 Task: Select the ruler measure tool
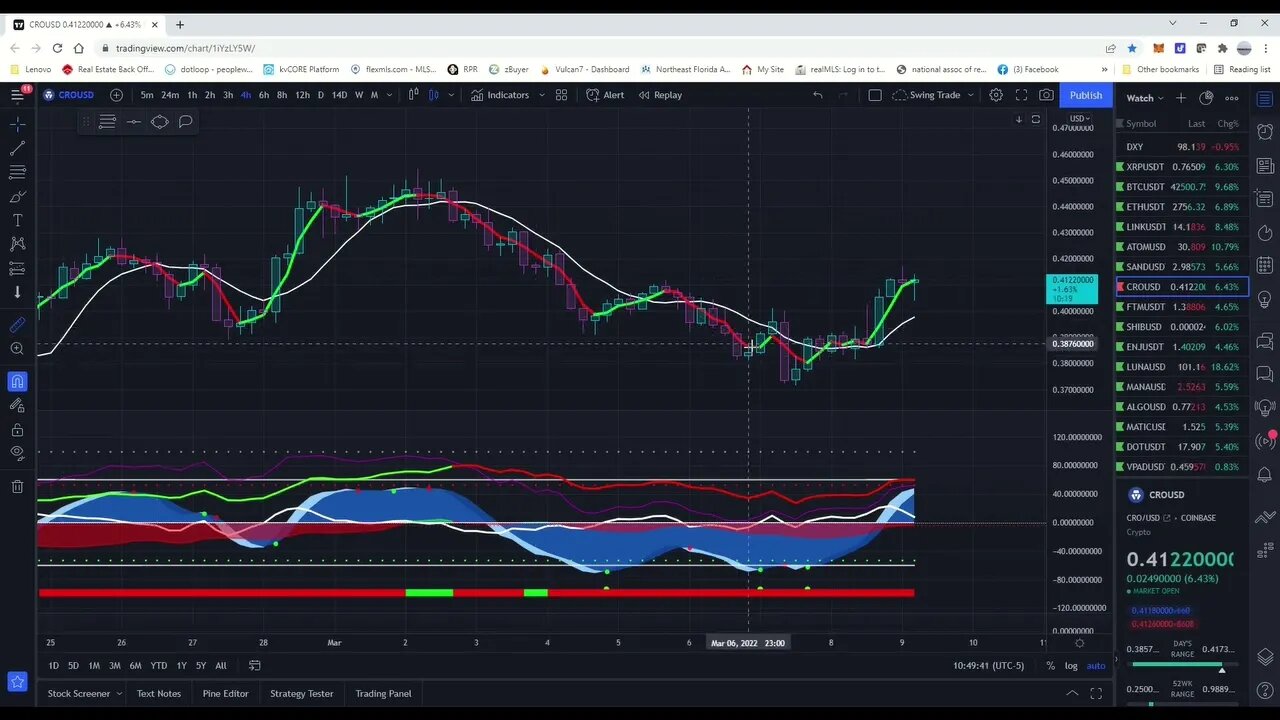pyautogui.click(x=17, y=325)
